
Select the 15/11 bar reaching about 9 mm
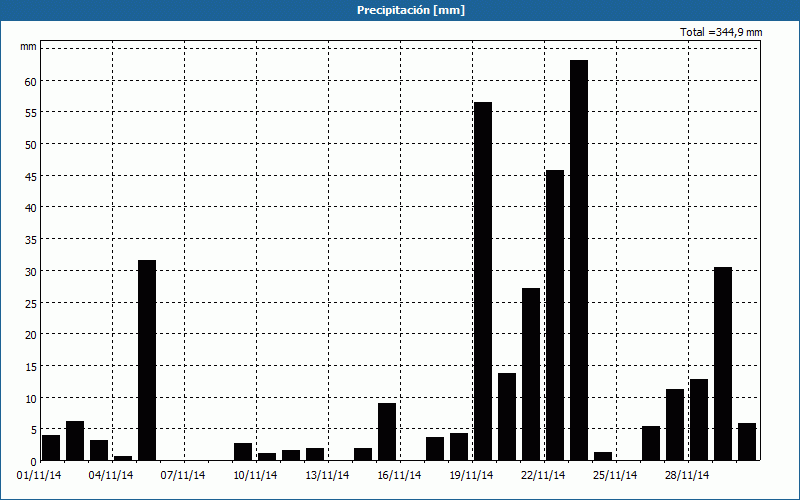(x=387, y=432)
